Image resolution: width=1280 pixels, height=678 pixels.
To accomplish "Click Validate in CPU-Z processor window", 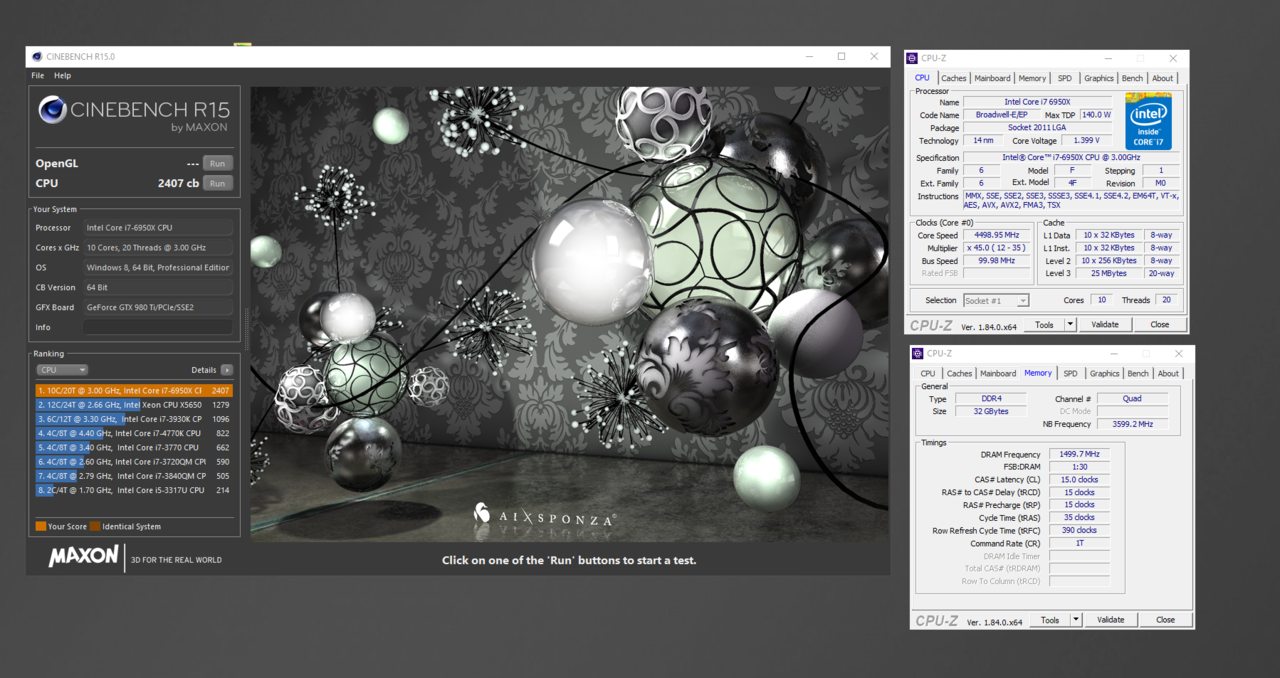I will [1105, 325].
